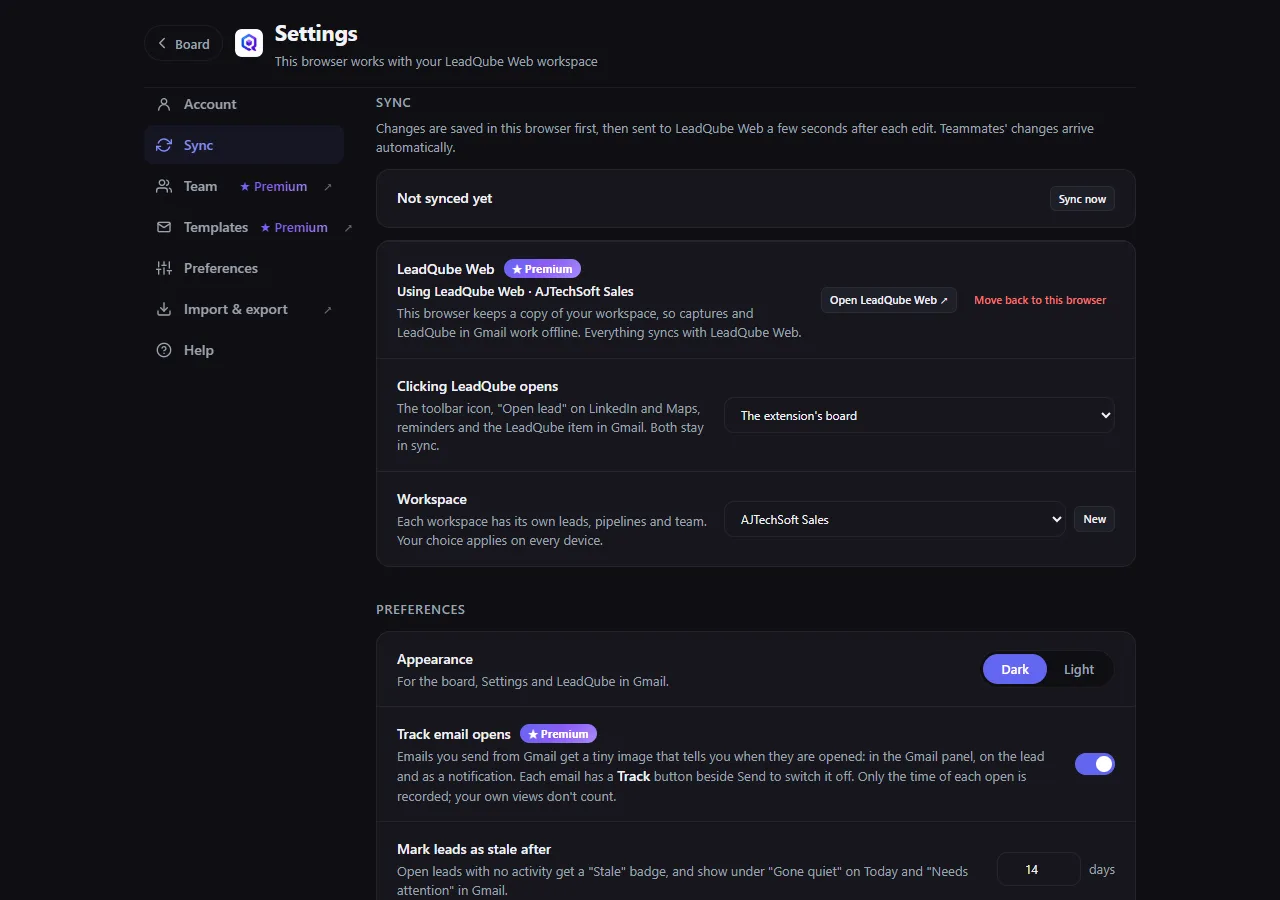Click the Premium label next to Team

point(273,187)
